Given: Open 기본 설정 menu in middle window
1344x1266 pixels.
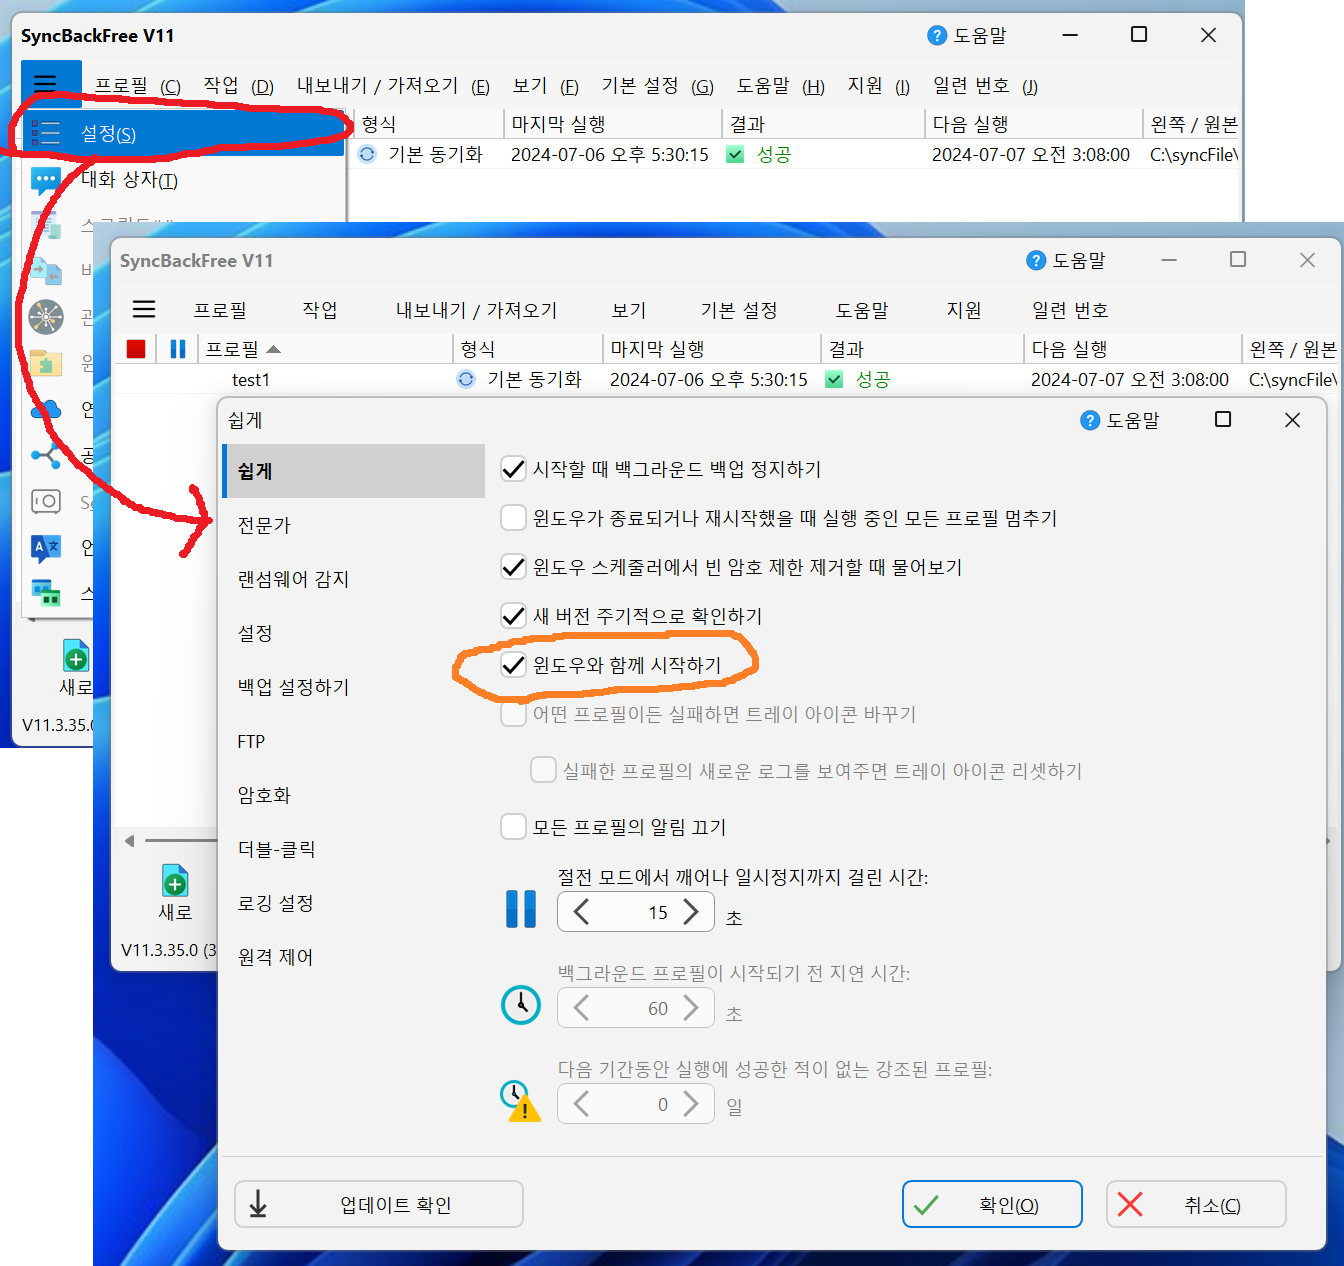Looking at the screenshot, I should click(x=739, y=310).
